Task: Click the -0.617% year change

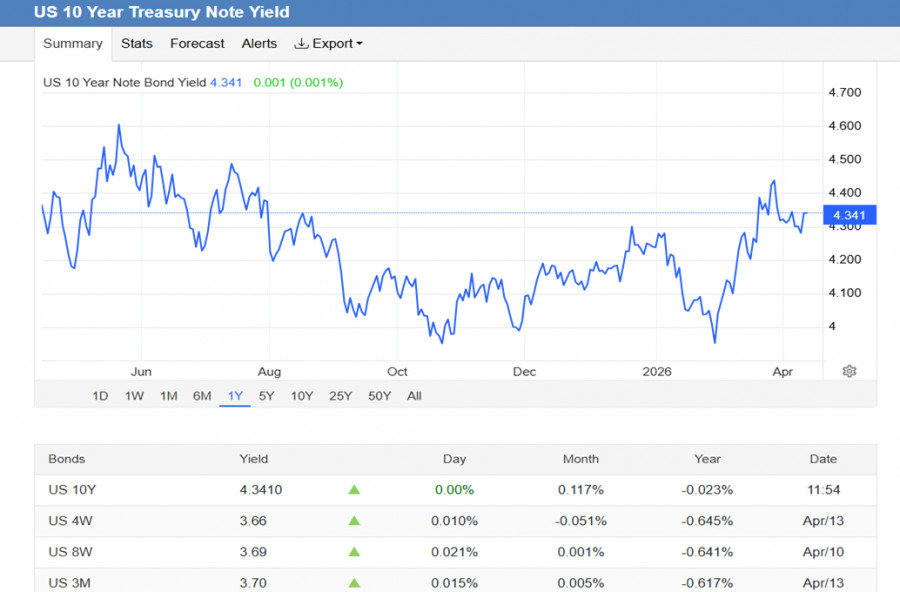Action: coord(707,583)
